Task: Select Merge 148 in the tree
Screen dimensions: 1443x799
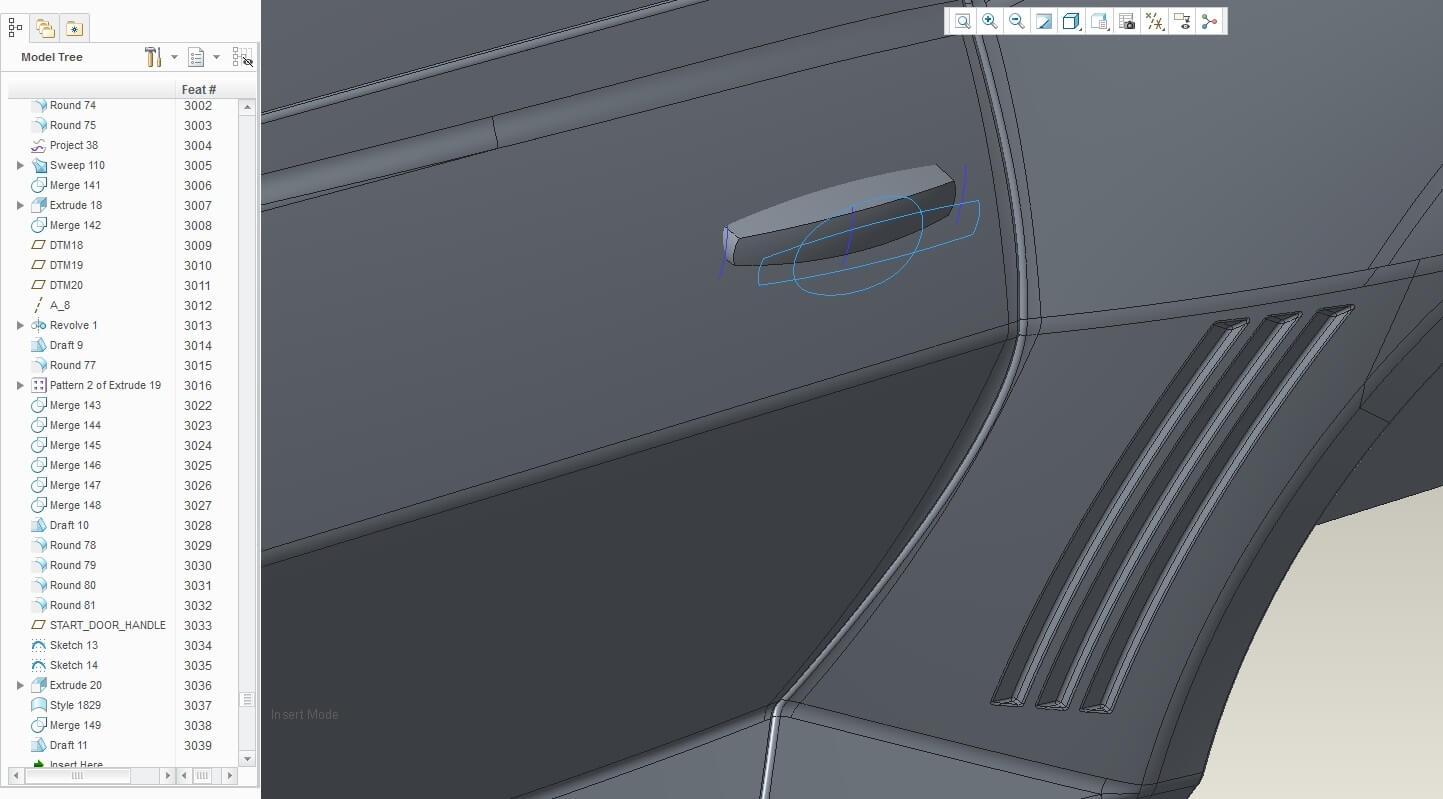Action: tap(75, 505)
